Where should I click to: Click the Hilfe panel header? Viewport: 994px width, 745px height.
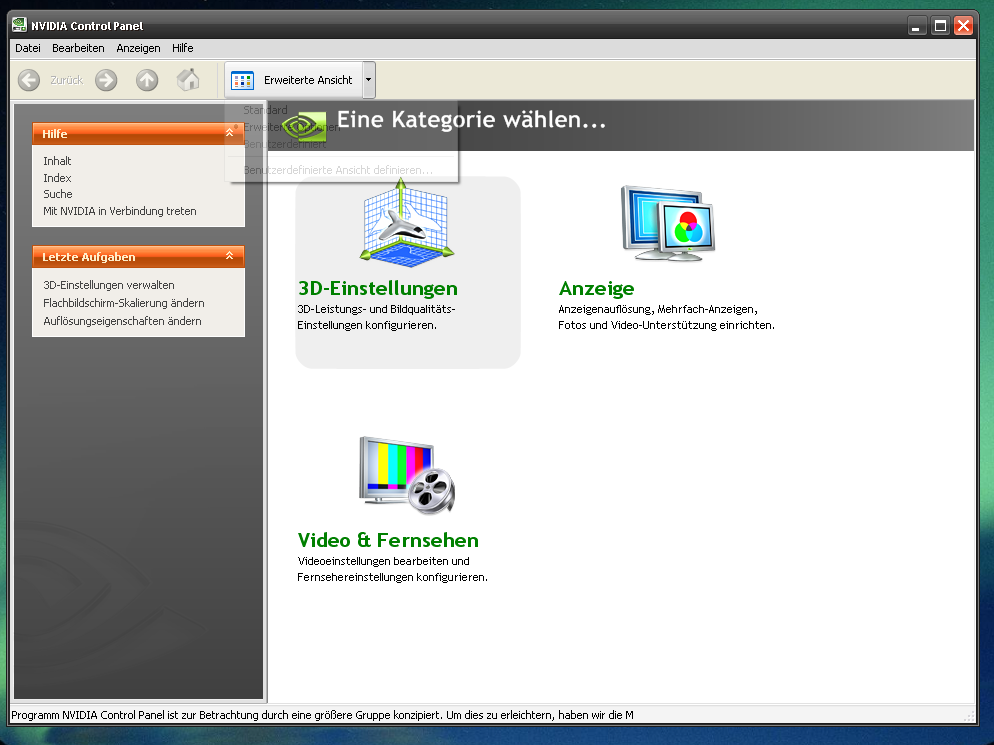pyautogui.click(x=138, y=134)
